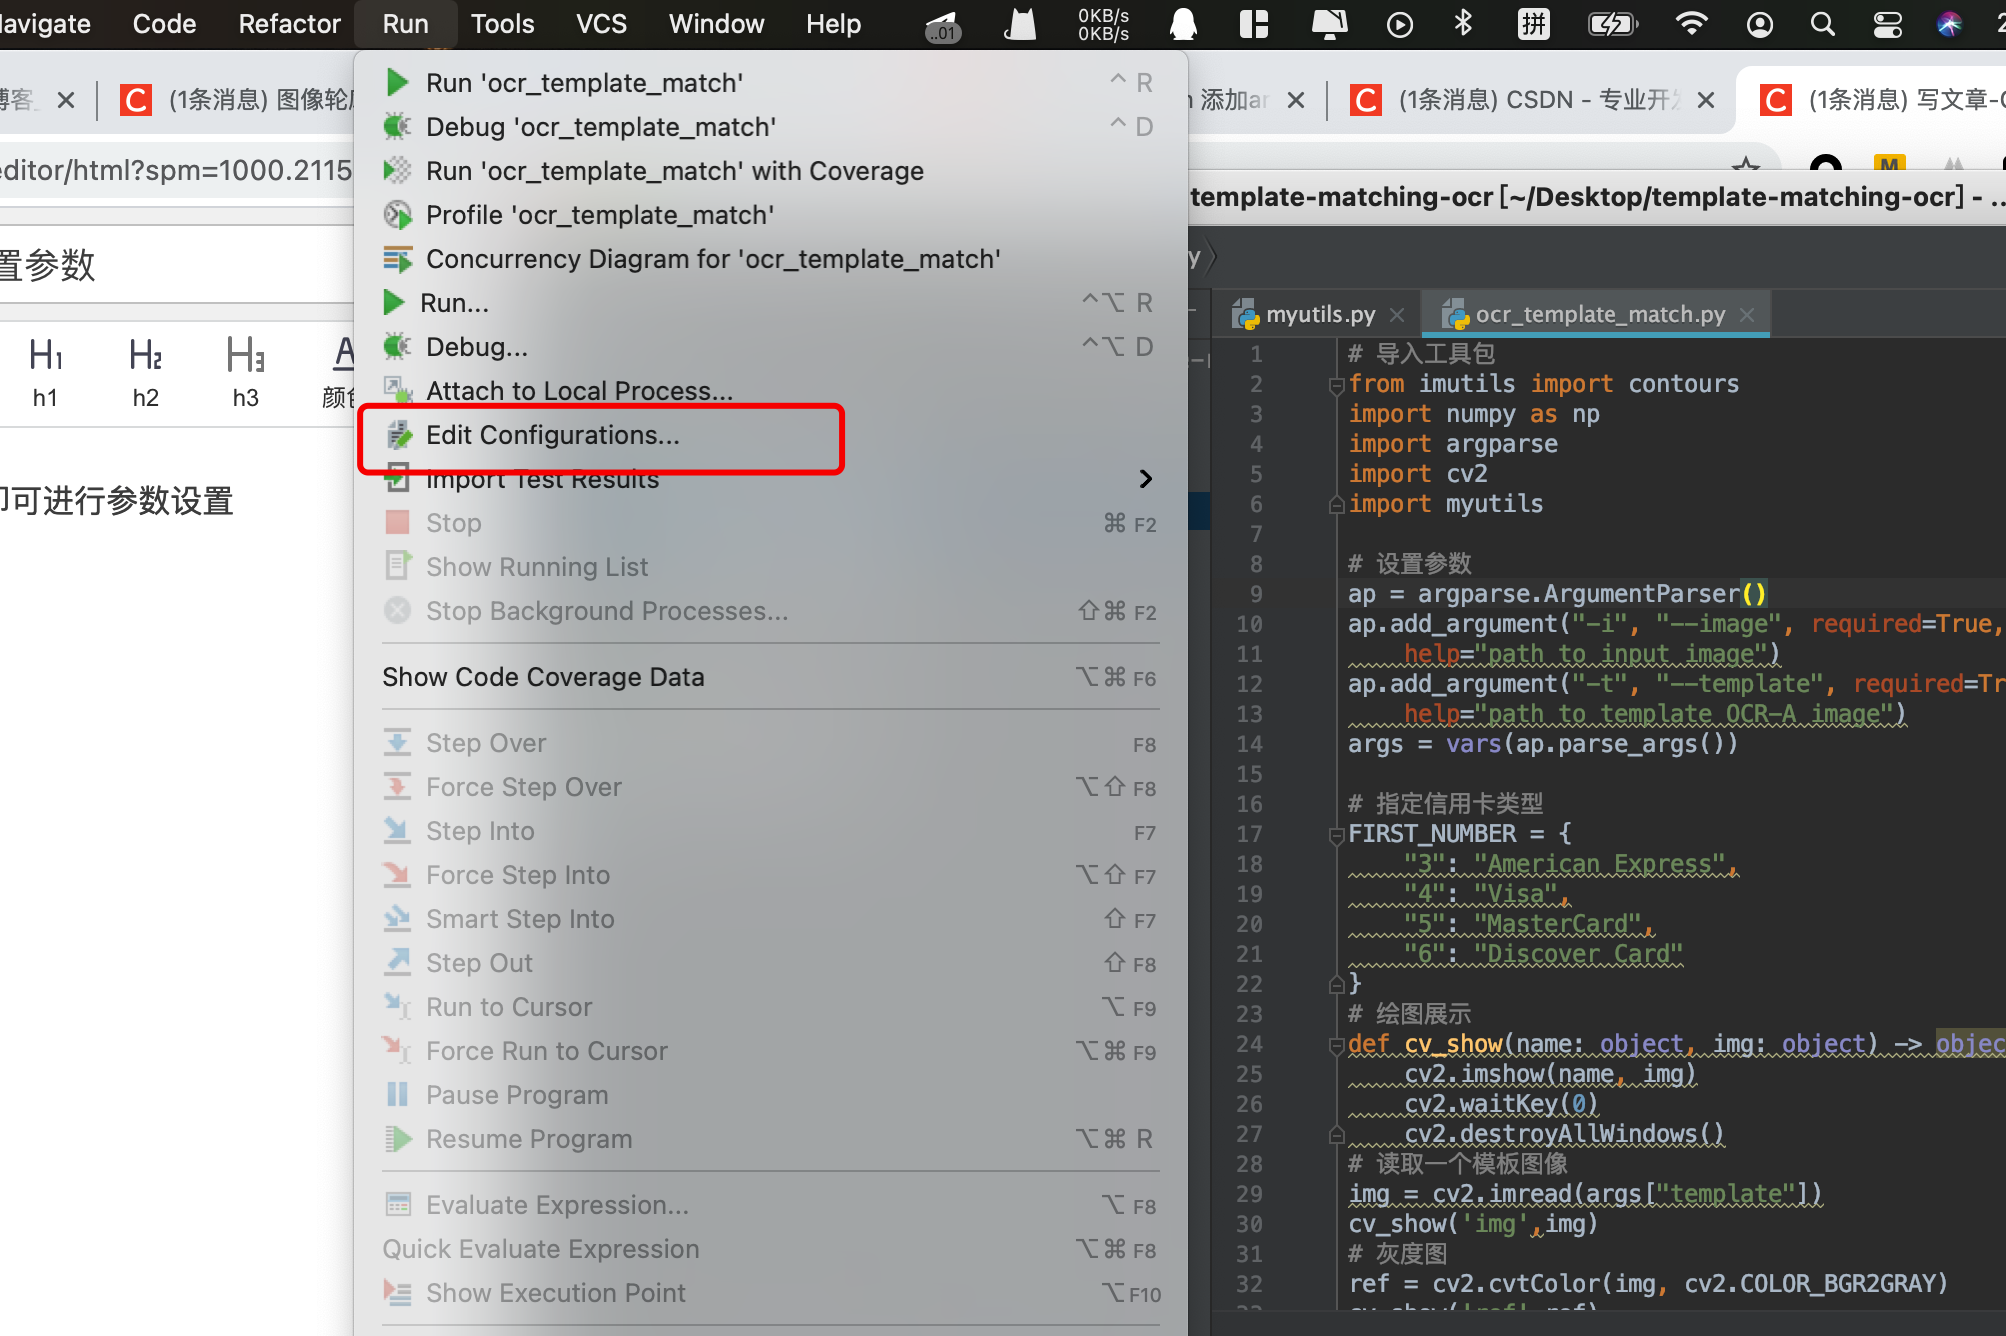Switch to the myutils.py editor tab

click(1318, 314)
